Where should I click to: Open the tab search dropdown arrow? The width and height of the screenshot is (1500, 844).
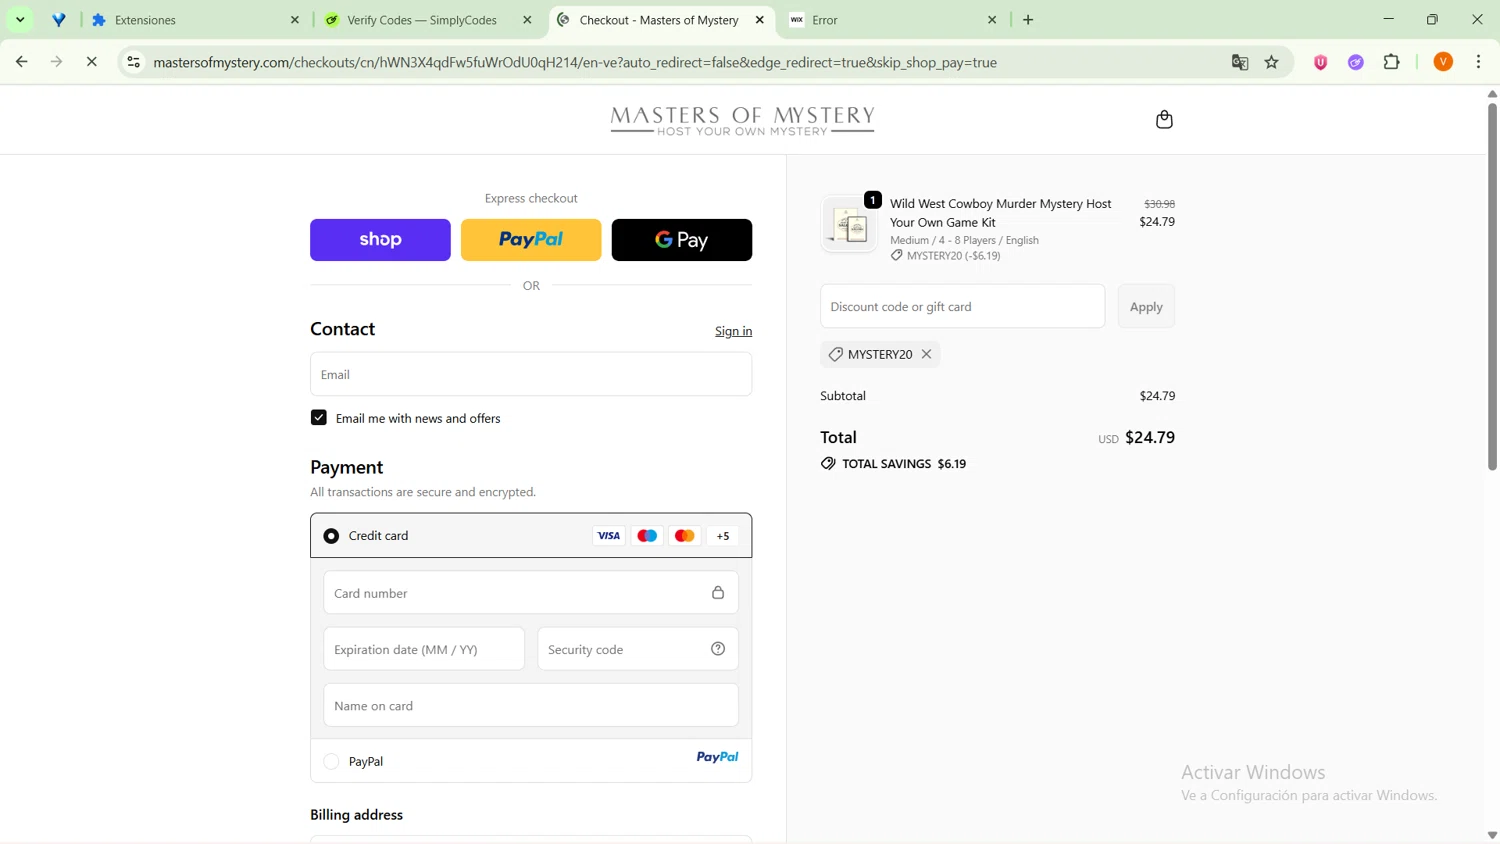20,20
